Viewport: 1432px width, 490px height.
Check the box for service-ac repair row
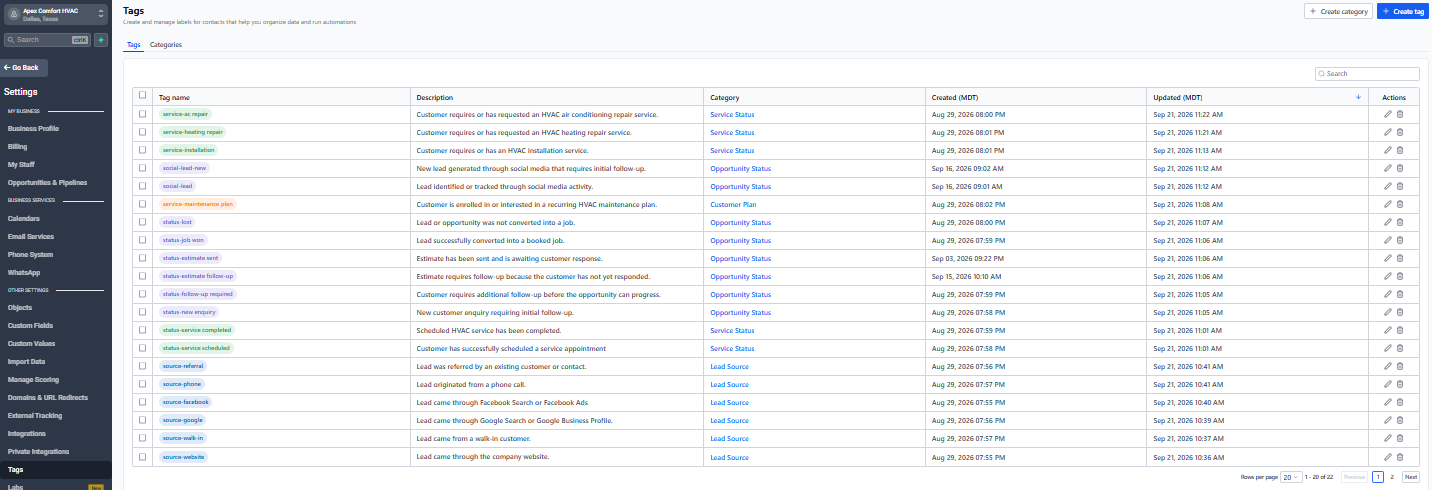[x=143, y=114]
